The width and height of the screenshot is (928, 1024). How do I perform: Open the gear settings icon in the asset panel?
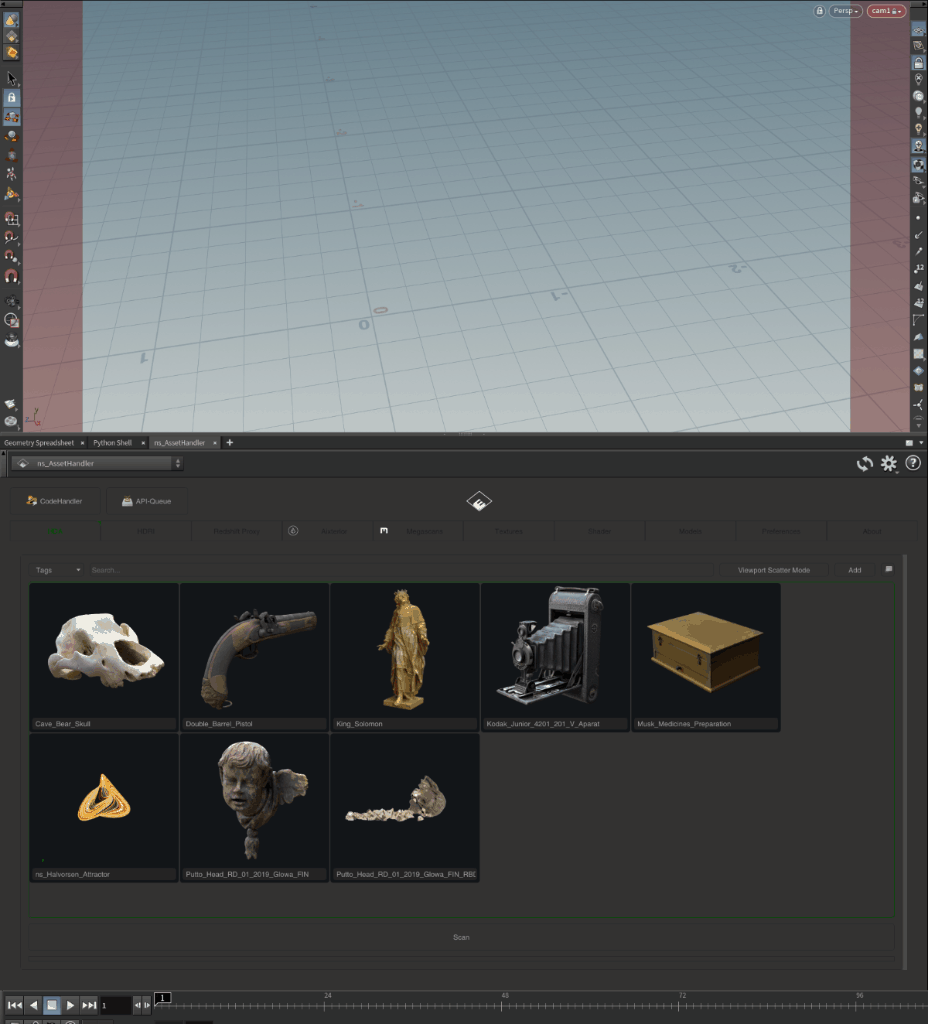(x=888, y=464)
